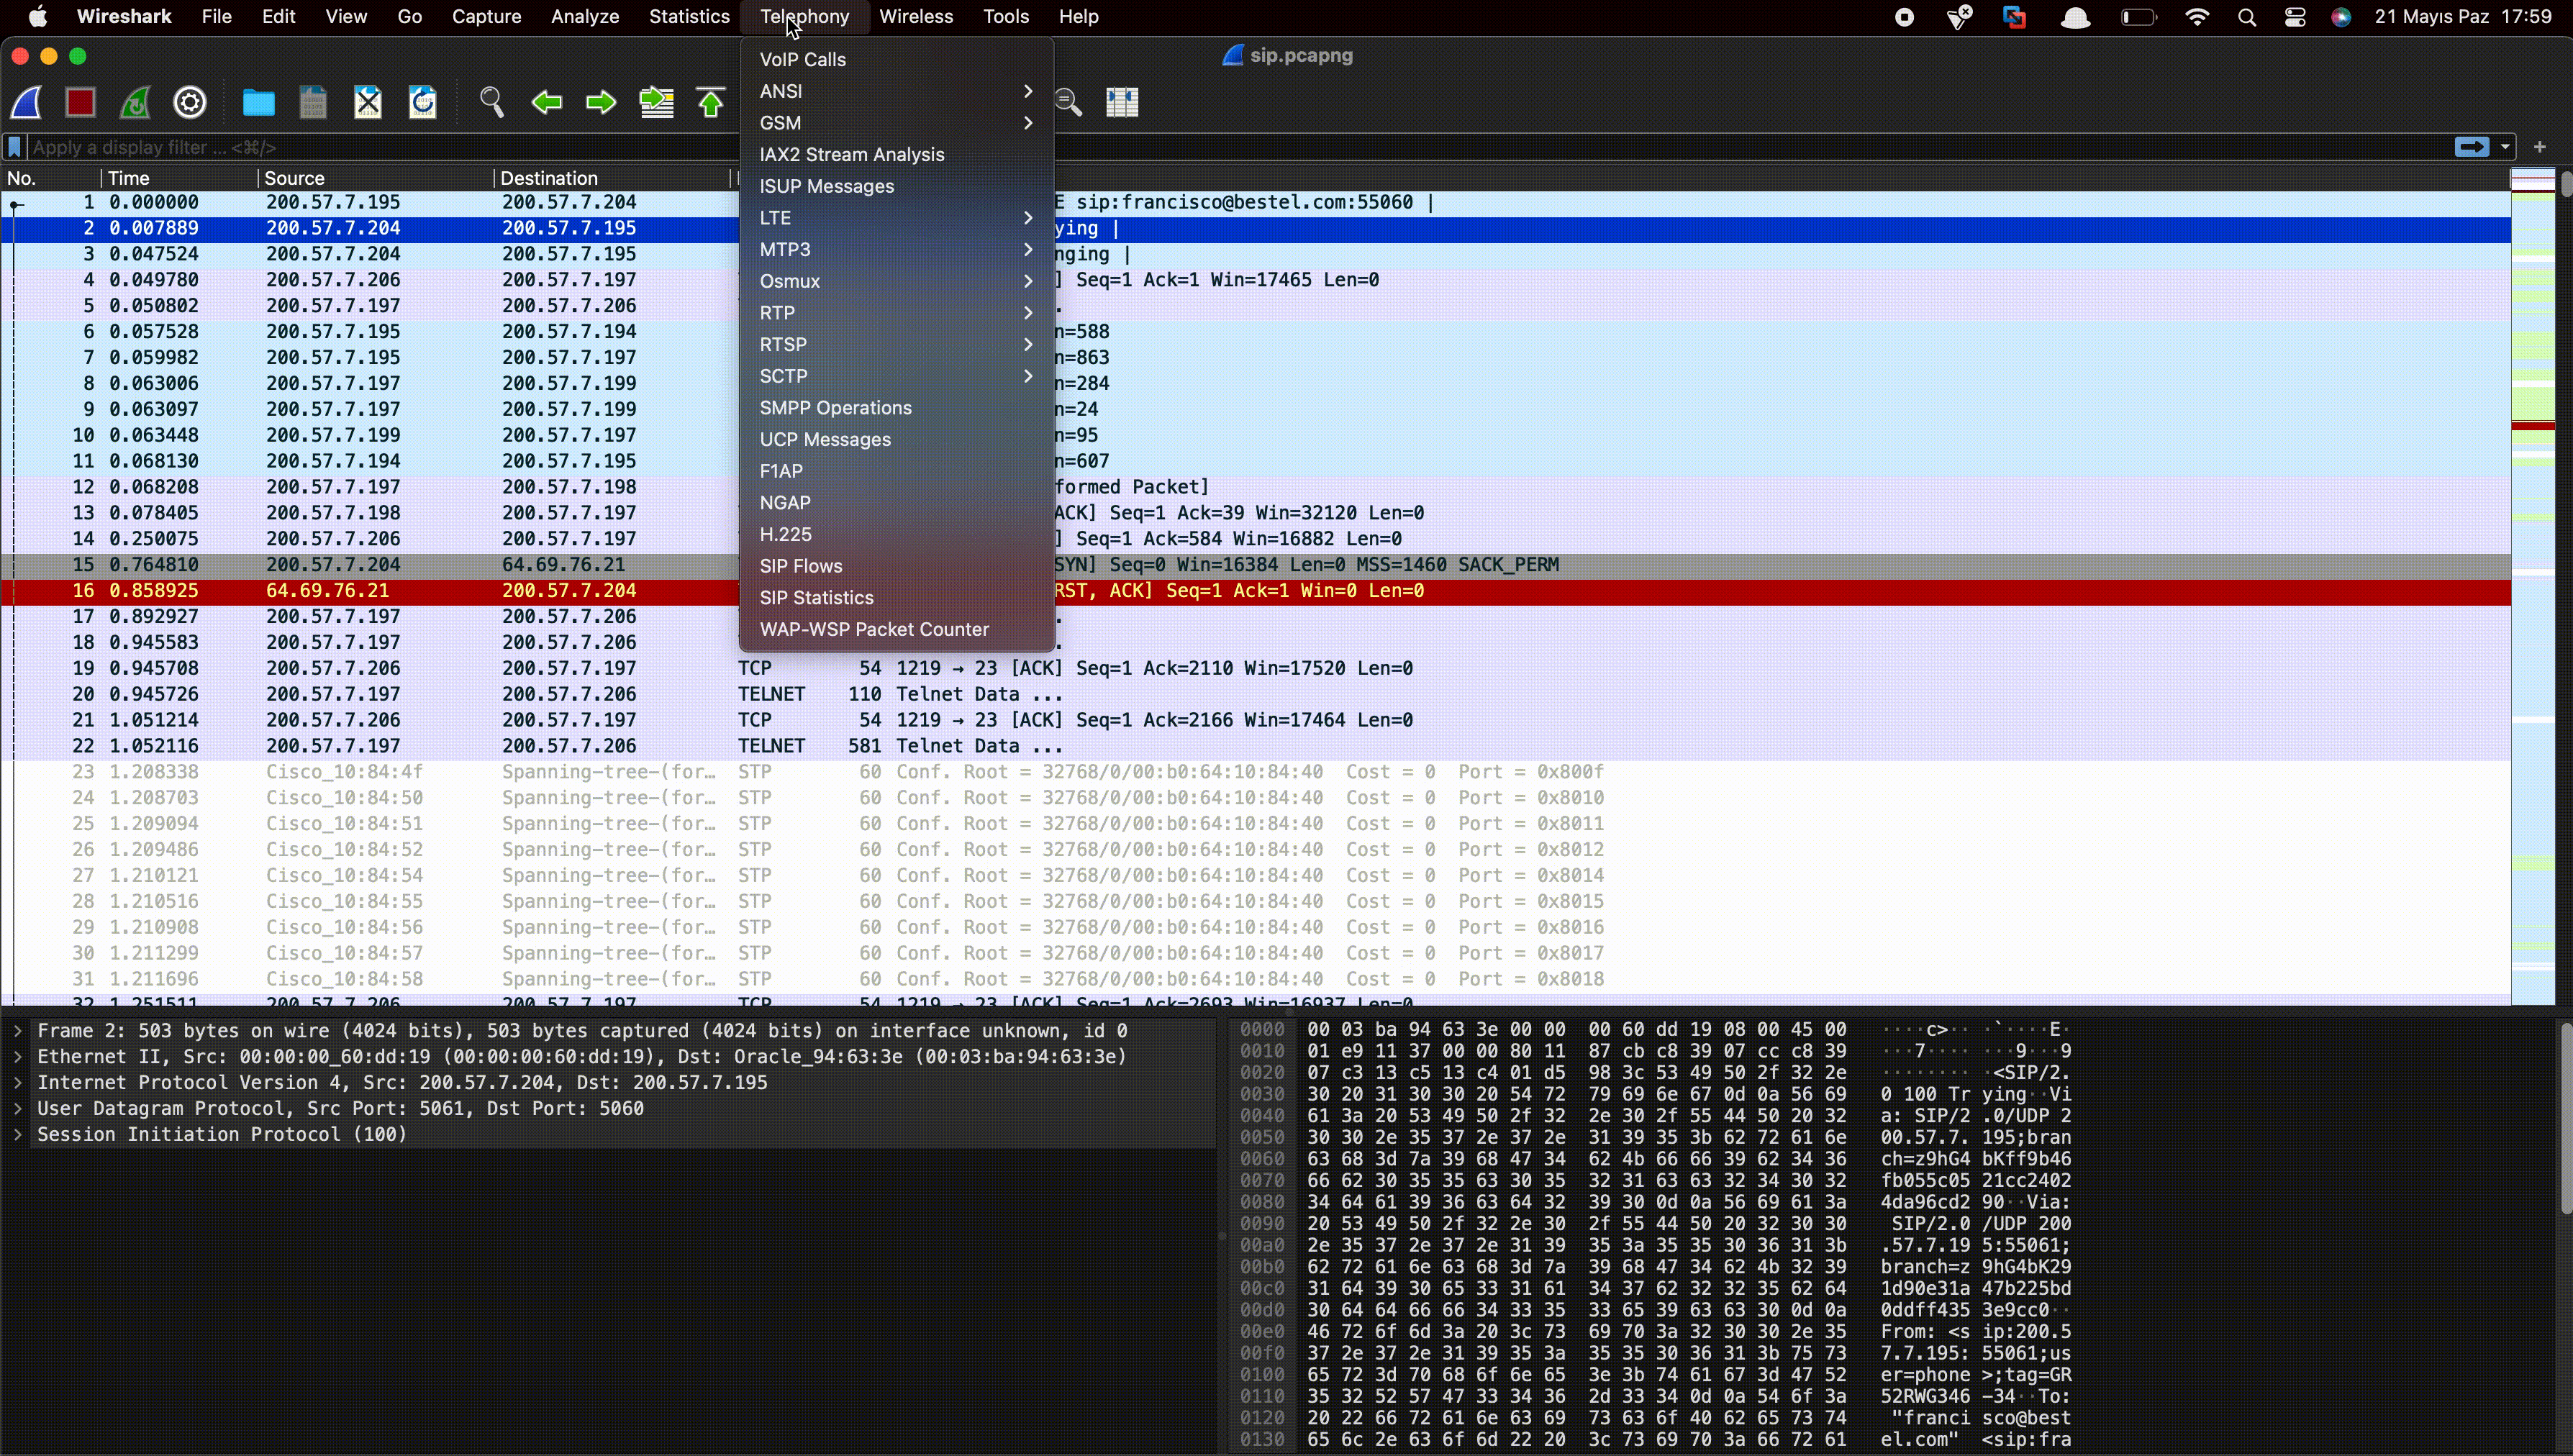2573x1456 pixels.
Task: Find a packet with the magnifier icon
Action: [x=491, y=102]
